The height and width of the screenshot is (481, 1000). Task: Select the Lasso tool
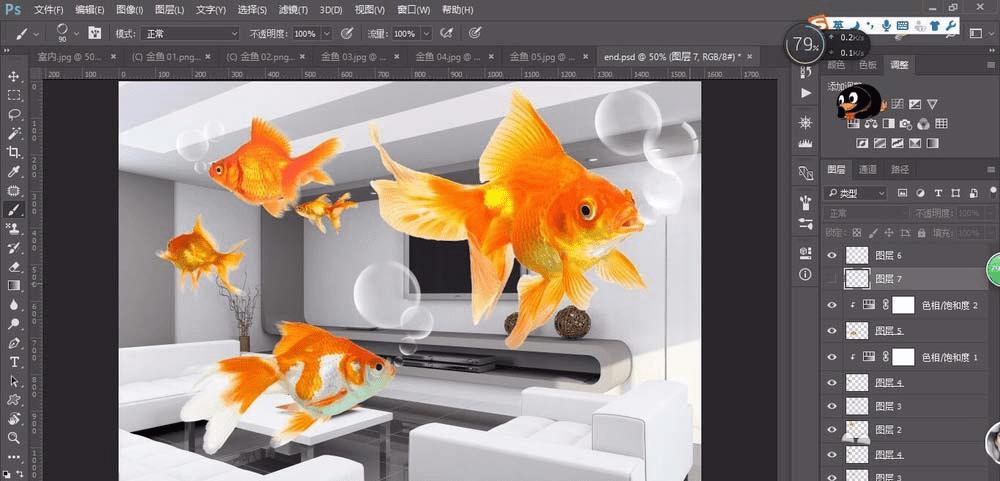14,114
